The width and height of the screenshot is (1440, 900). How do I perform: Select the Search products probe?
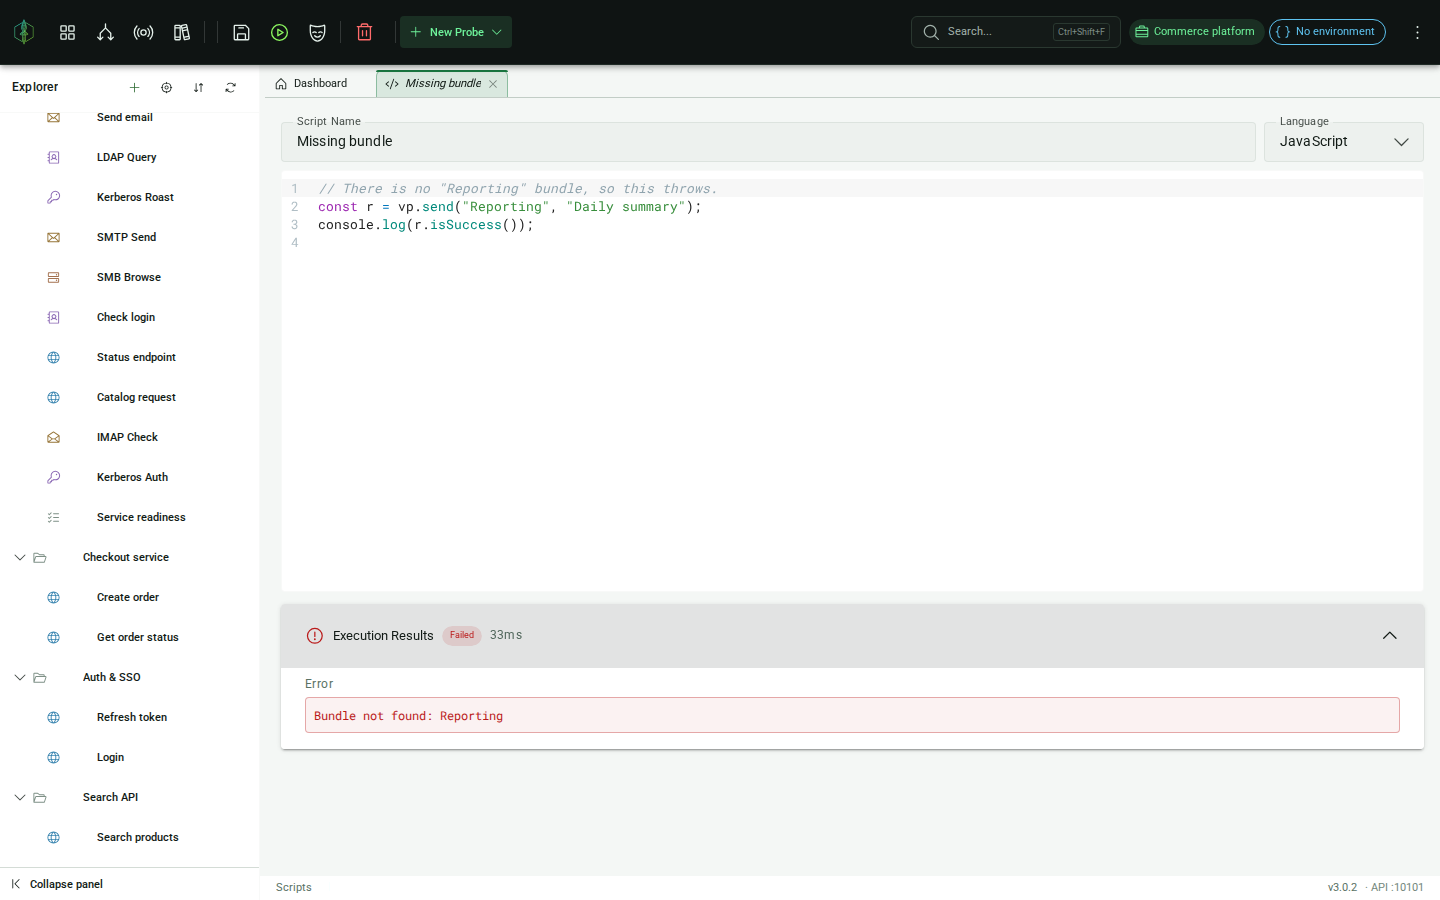coord(138,837)
